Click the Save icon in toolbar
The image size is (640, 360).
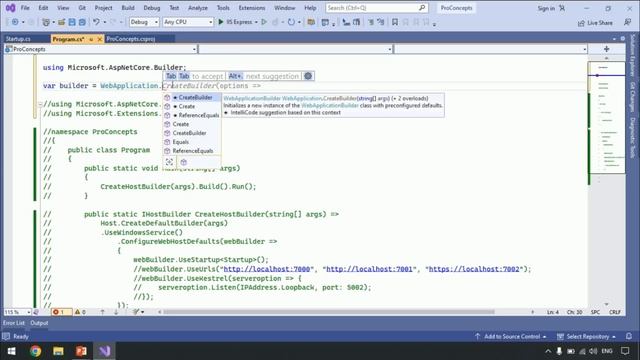(x=72, y=22)
